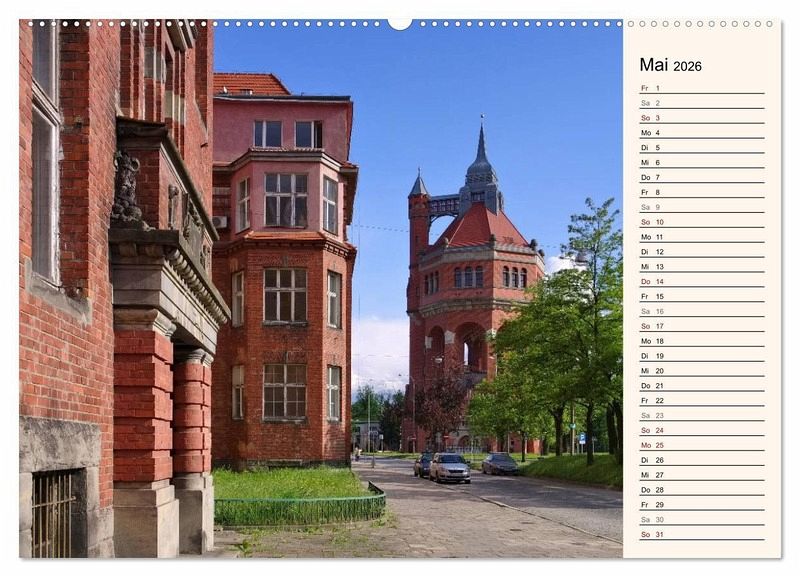Select the So 31 date entry
800x577 pixels.
point(701,534)
